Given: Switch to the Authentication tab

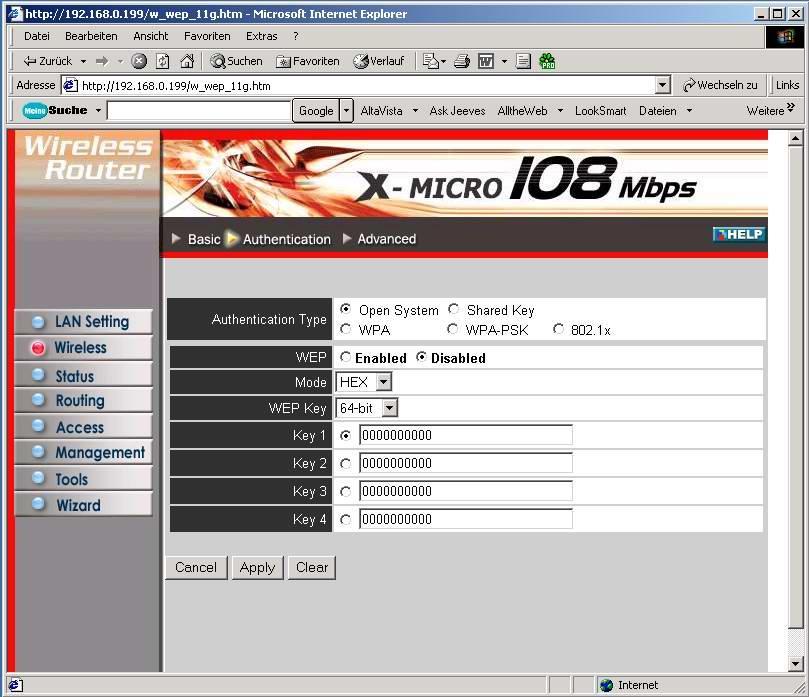Looking at the screenshot, I should pyautogui.click(x=287, y=239).
